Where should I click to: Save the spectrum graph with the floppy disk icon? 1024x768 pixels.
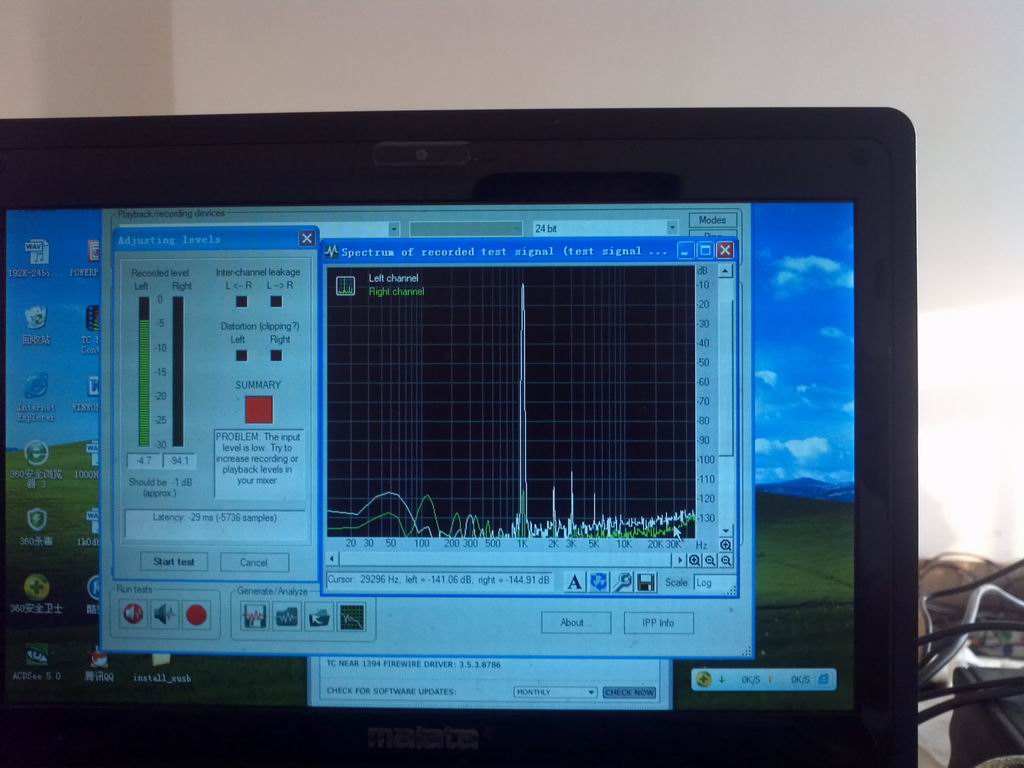tap(646, 582)
